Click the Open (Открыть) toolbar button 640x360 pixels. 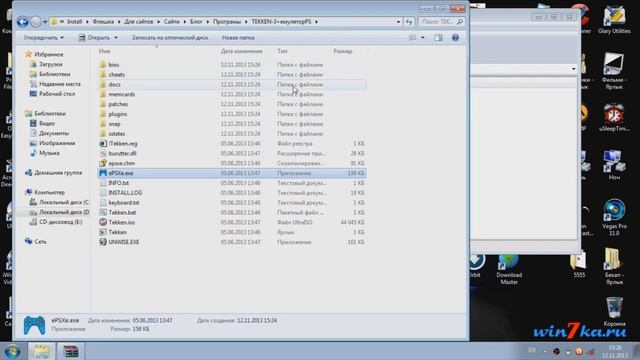tap(94, 38)
